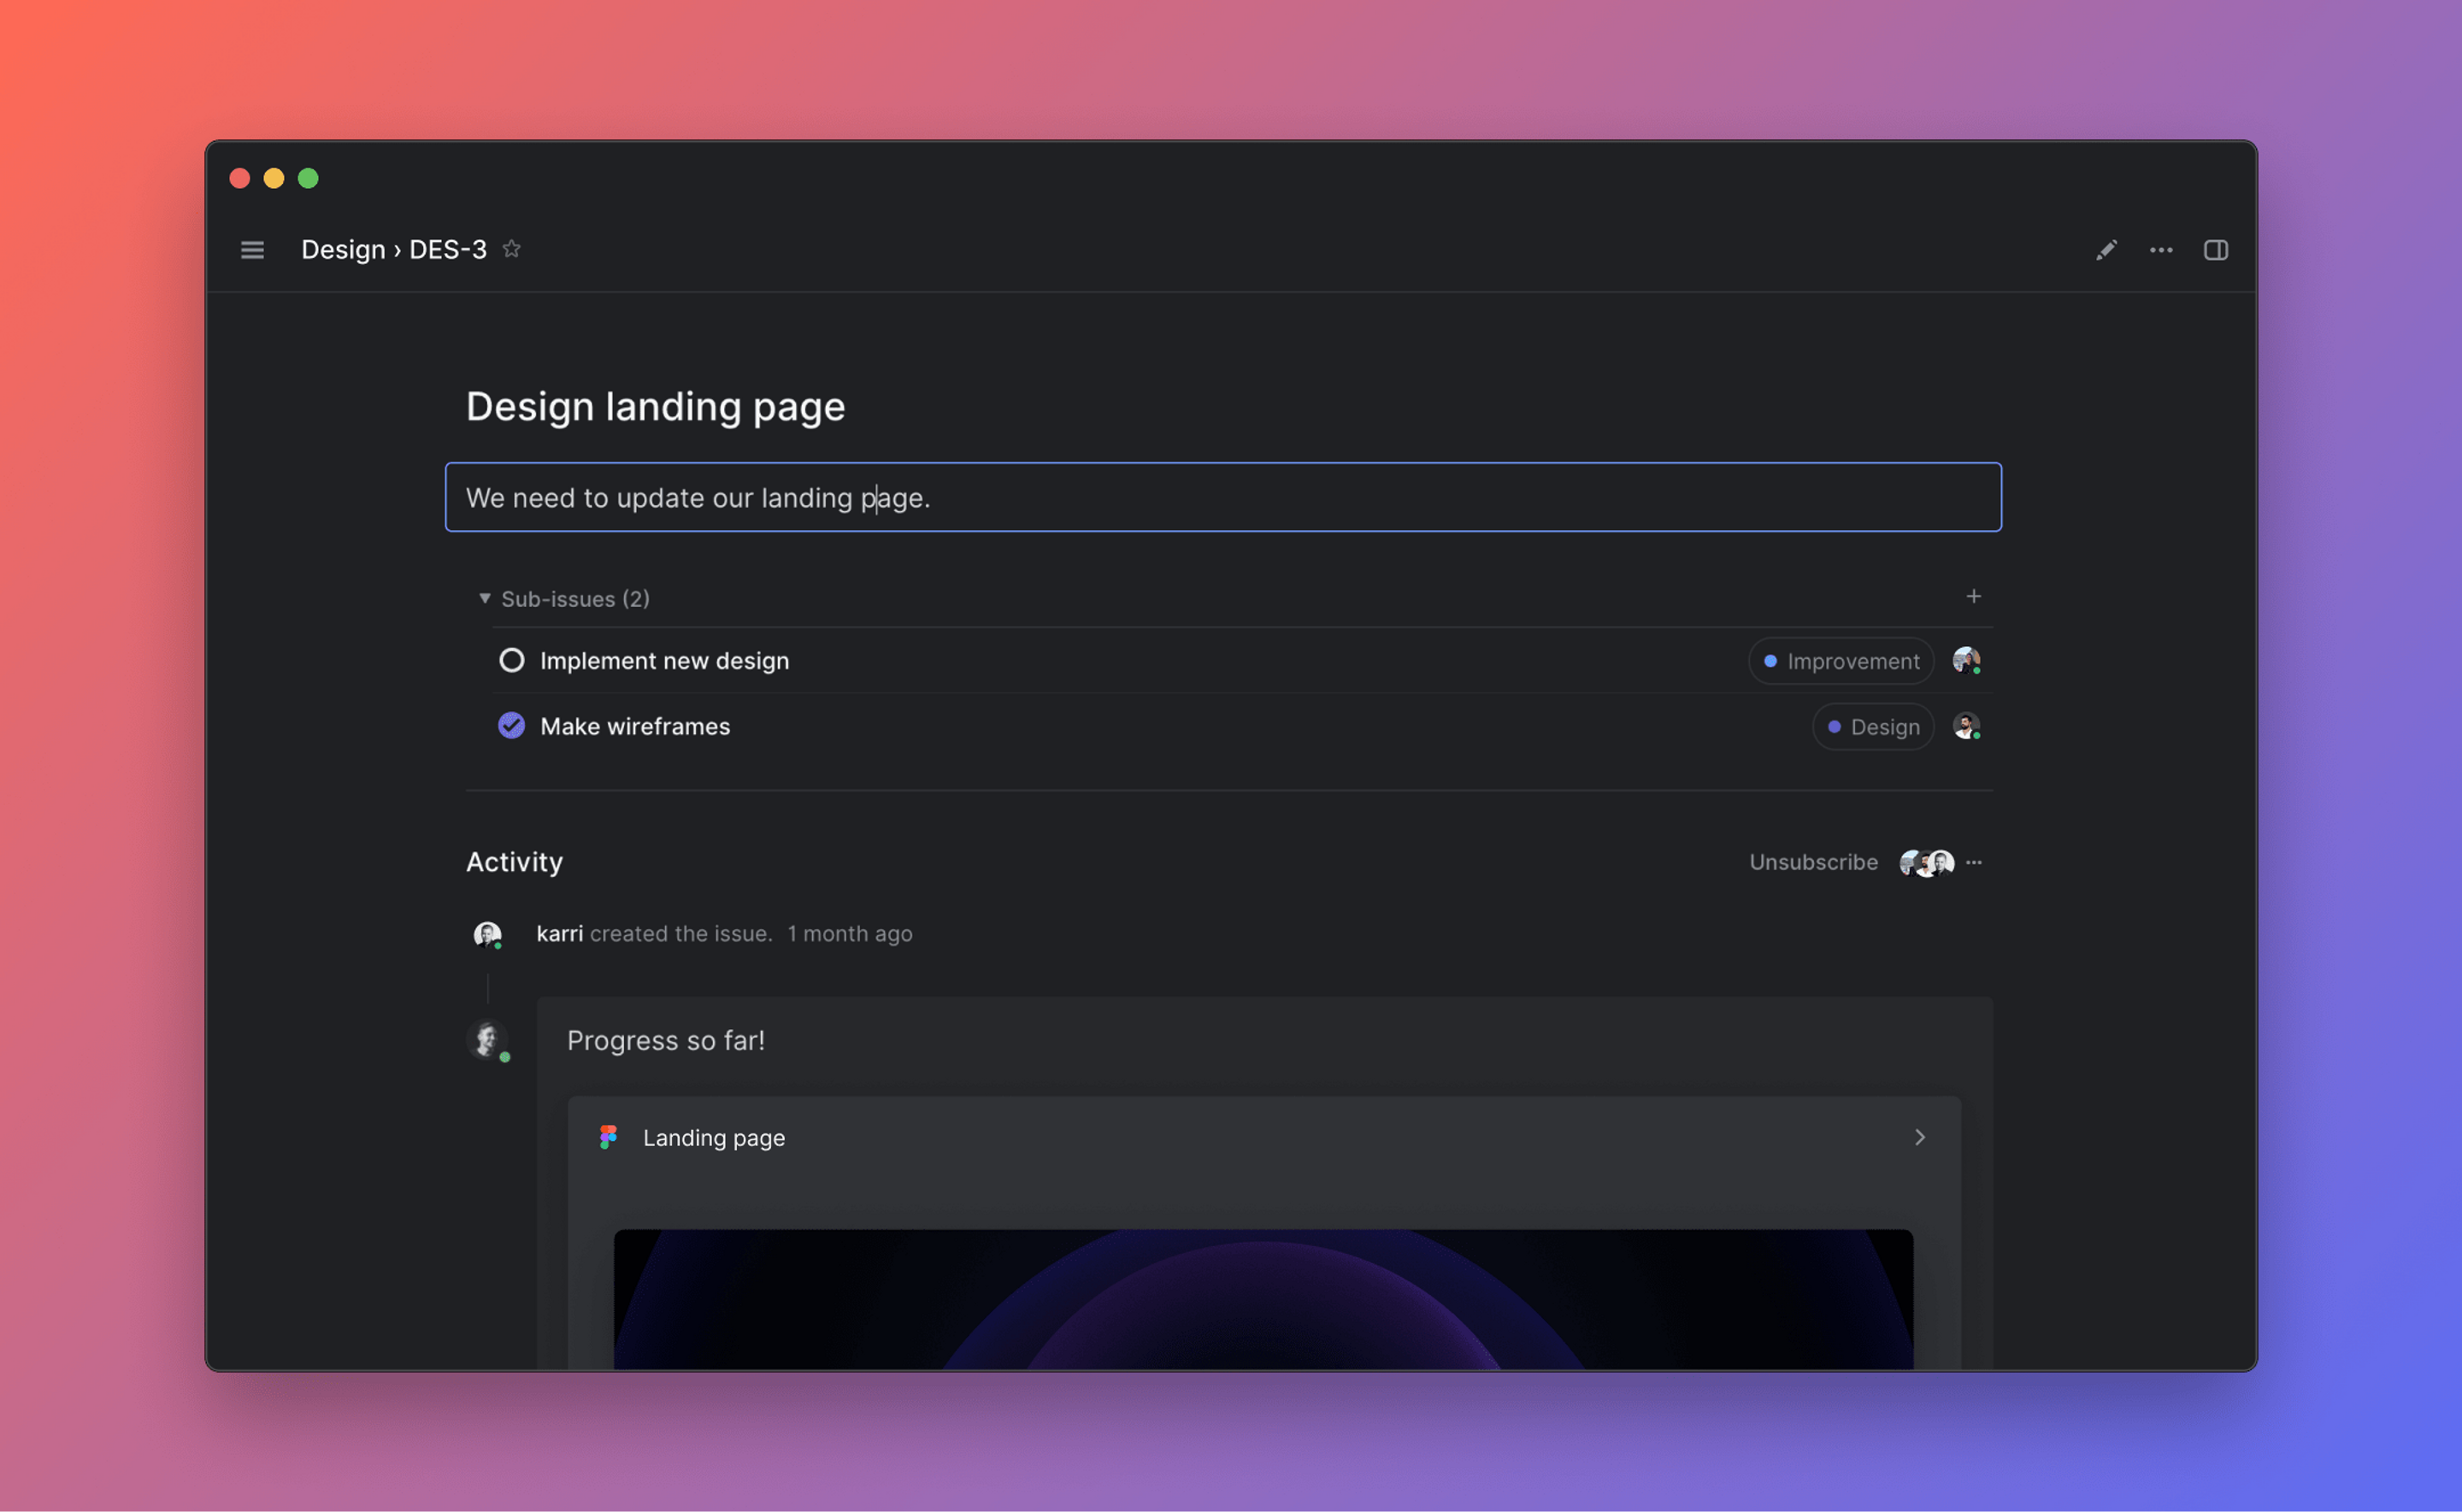2462x1512 pixels.
Task: Toggle completed status of Make wireframes
Action: 511,726
